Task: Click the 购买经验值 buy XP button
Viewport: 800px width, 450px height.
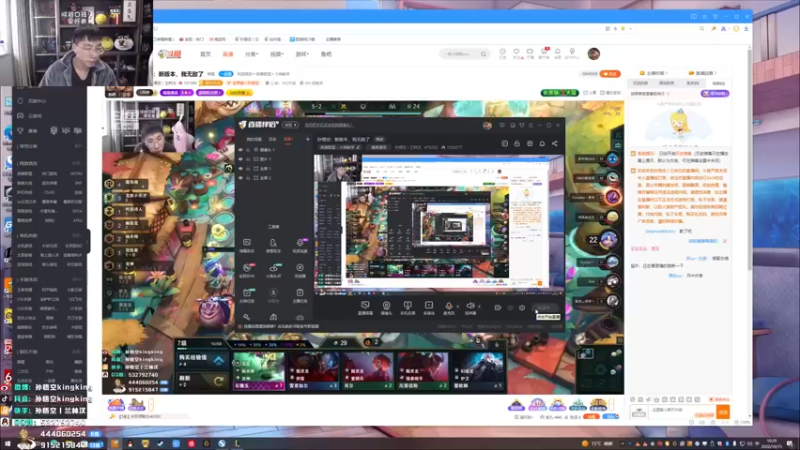Action: pyautogui.click(x=201, y=360)
